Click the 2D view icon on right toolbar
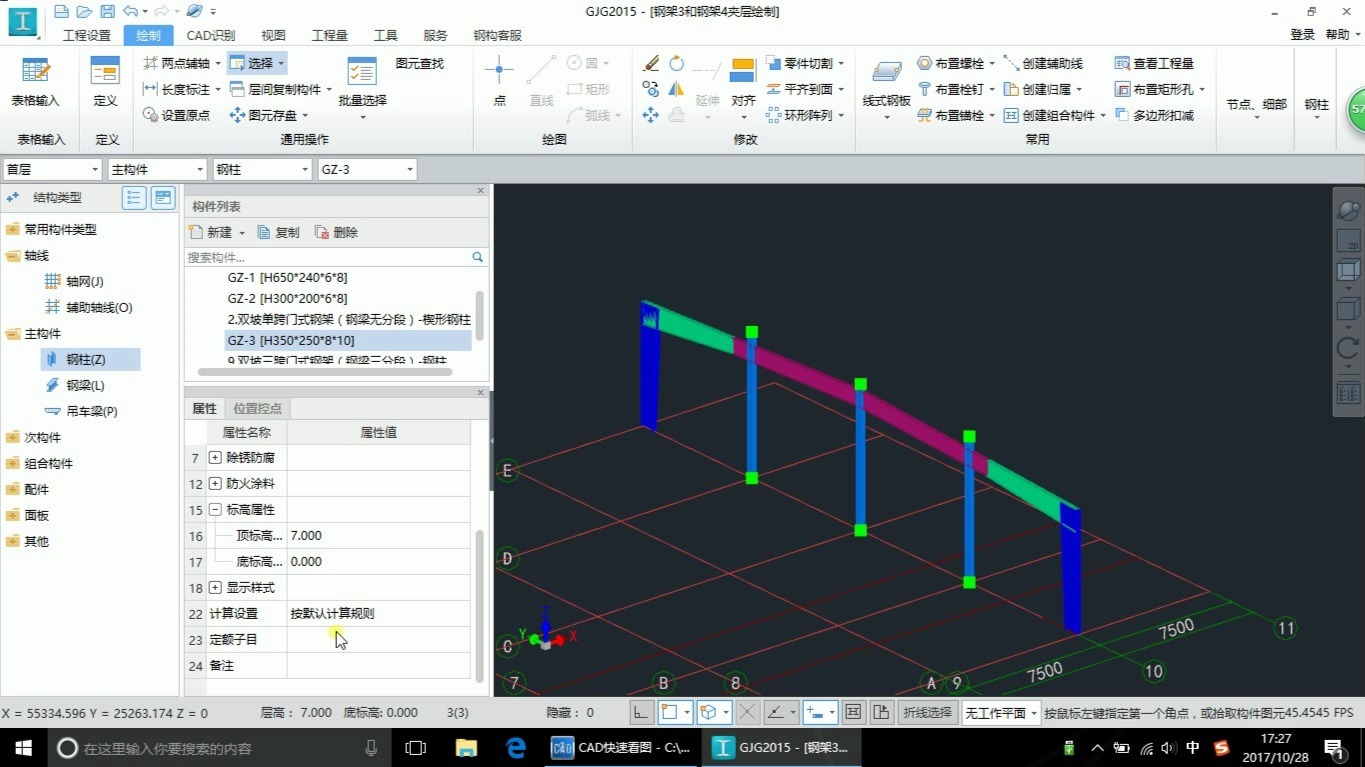This screenshot has height=767, width=1365. click(x=1348, y=241)
